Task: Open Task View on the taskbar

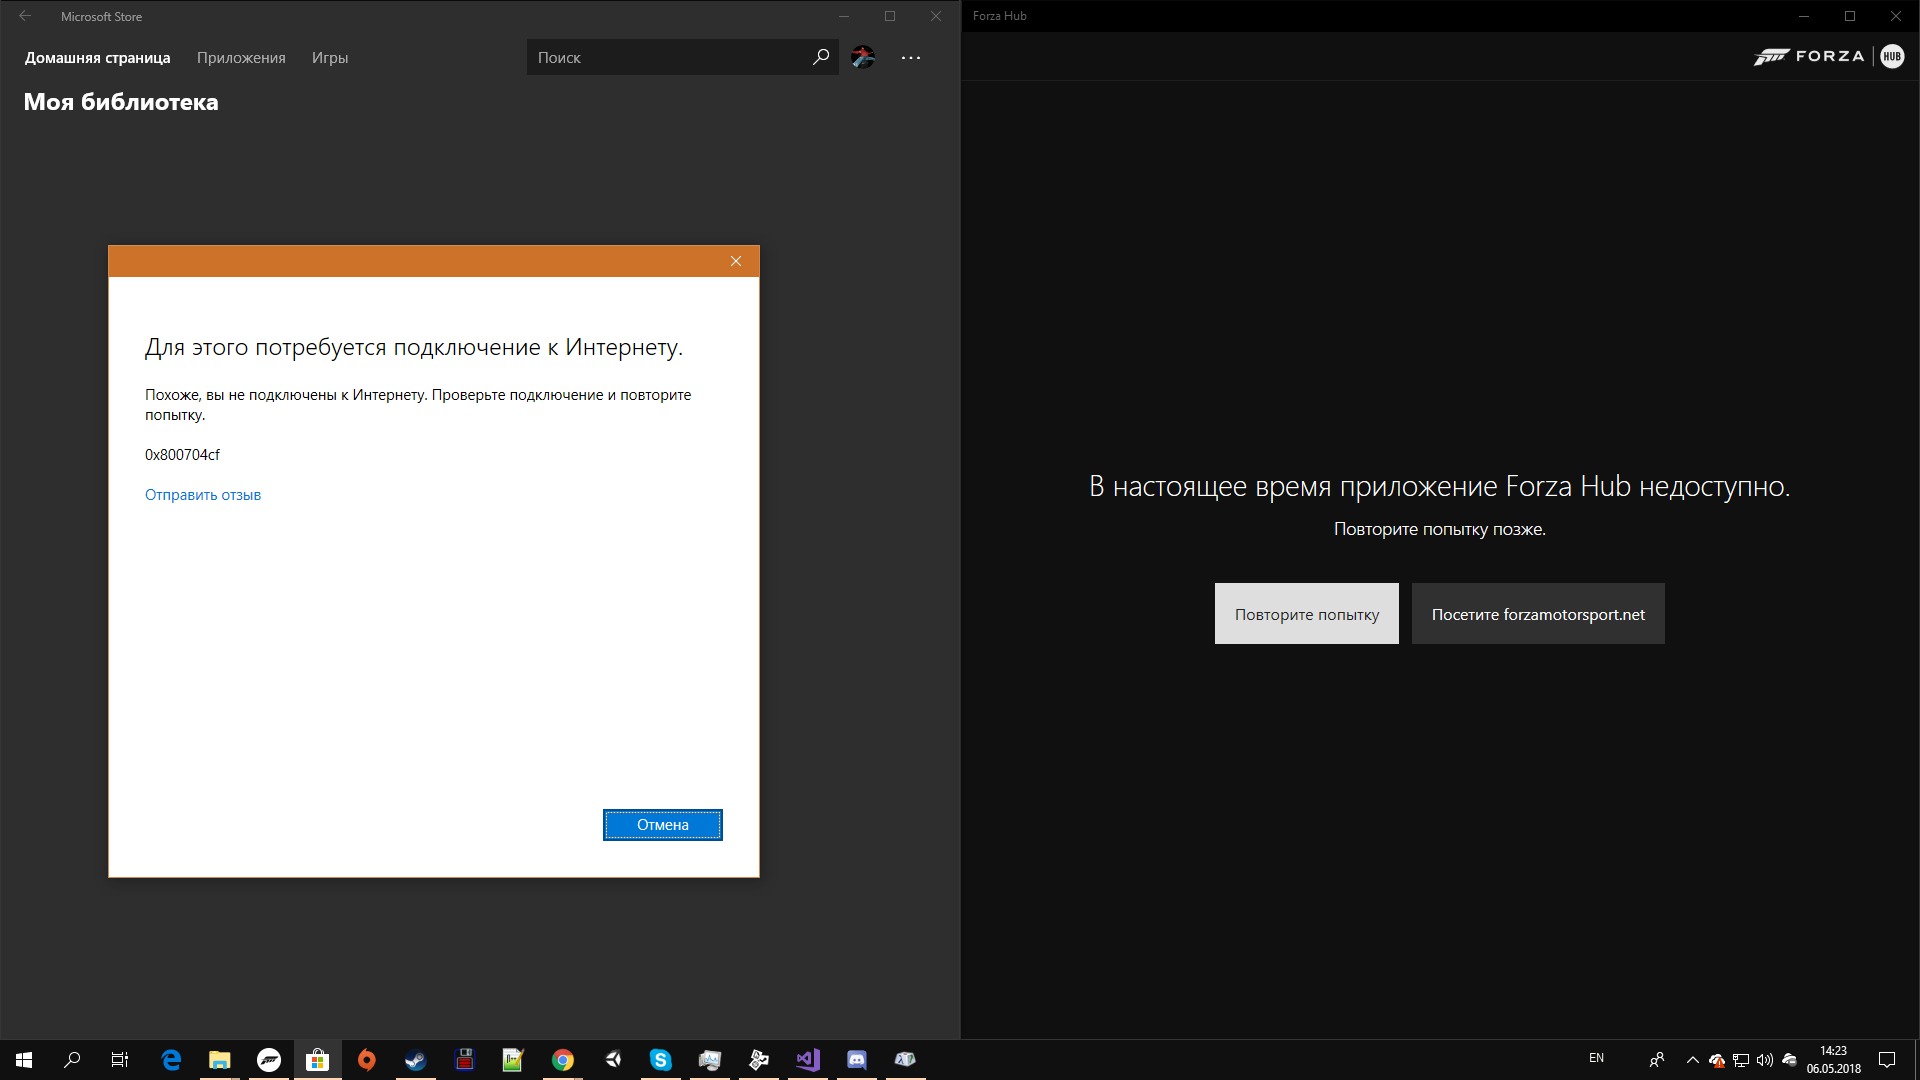Action: (x=120, y=1060)
